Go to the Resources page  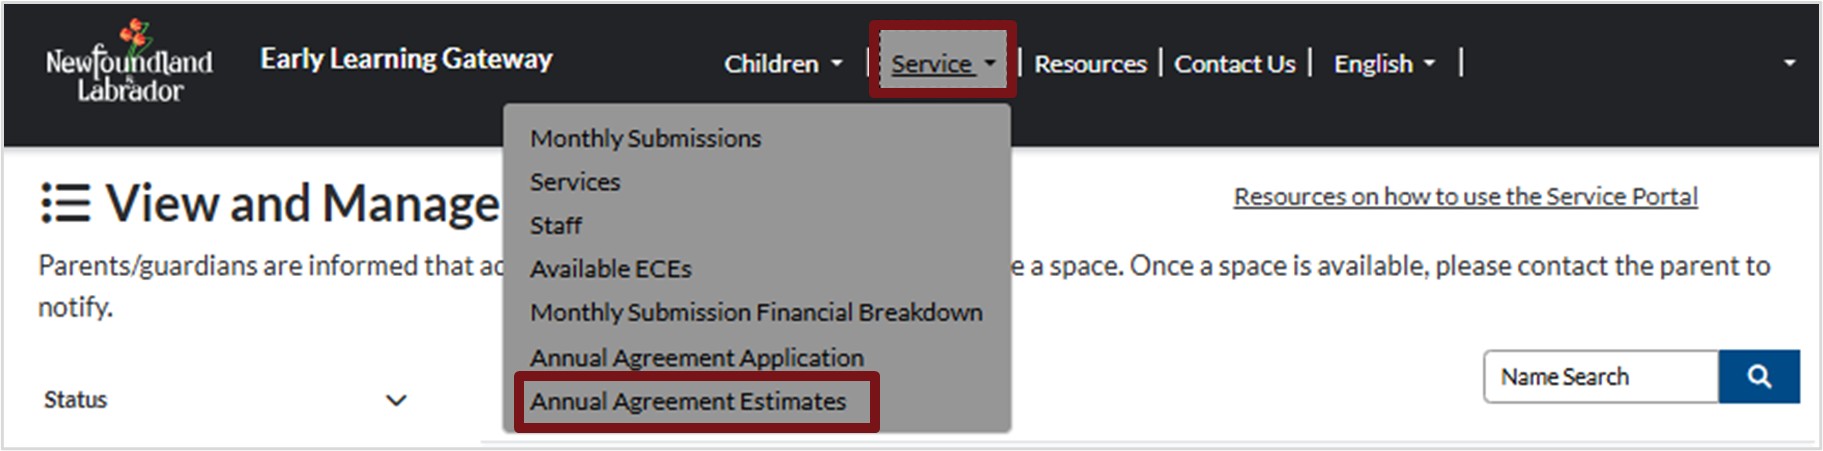(1090, 64)
